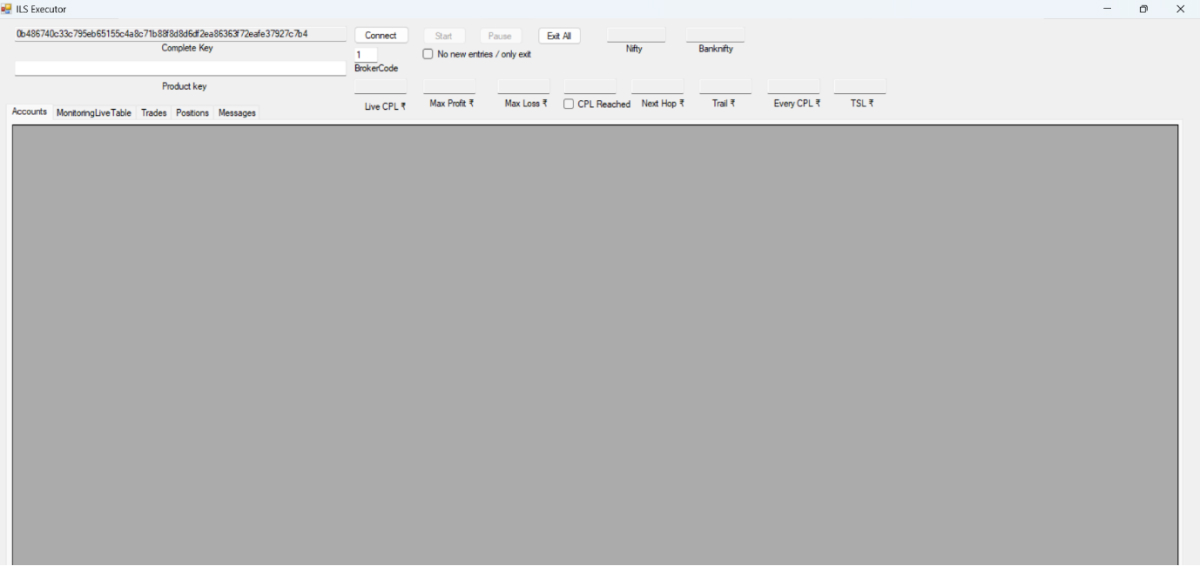Click the BrokerCode input field
This screenshot has height=566, width=1200.
366,55
